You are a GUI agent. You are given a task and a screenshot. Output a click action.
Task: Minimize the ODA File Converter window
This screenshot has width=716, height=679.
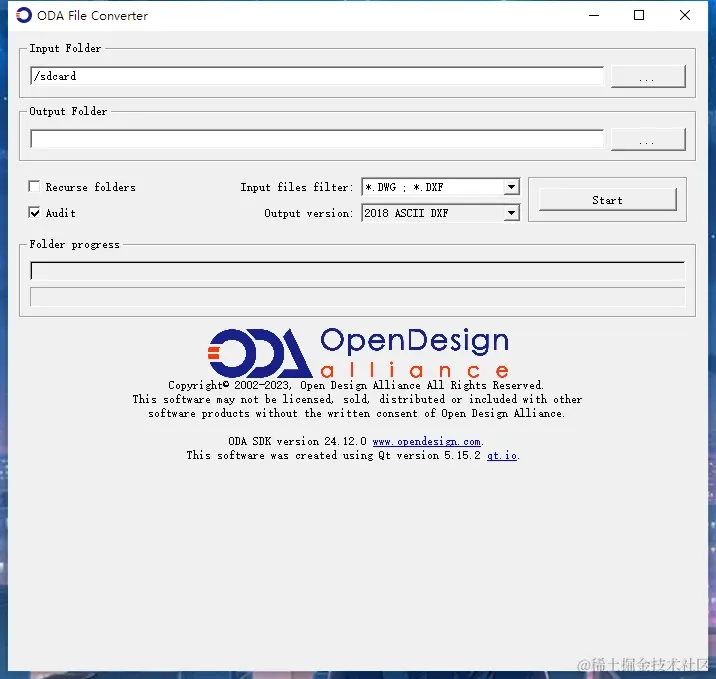click(x=594, y=16)
